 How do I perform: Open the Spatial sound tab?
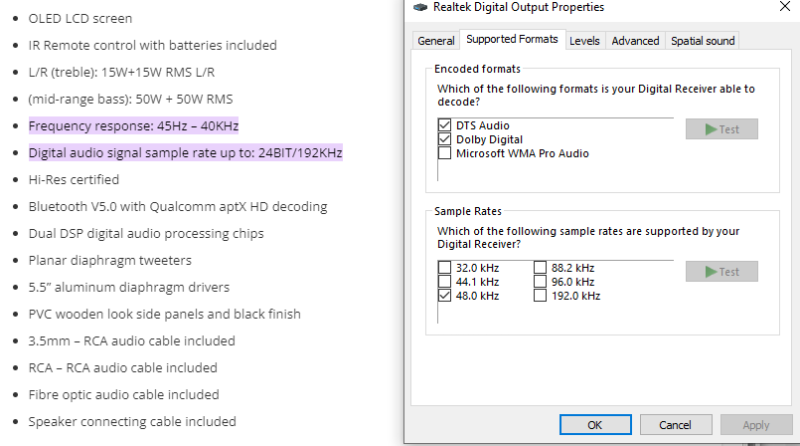coord(703,41)
